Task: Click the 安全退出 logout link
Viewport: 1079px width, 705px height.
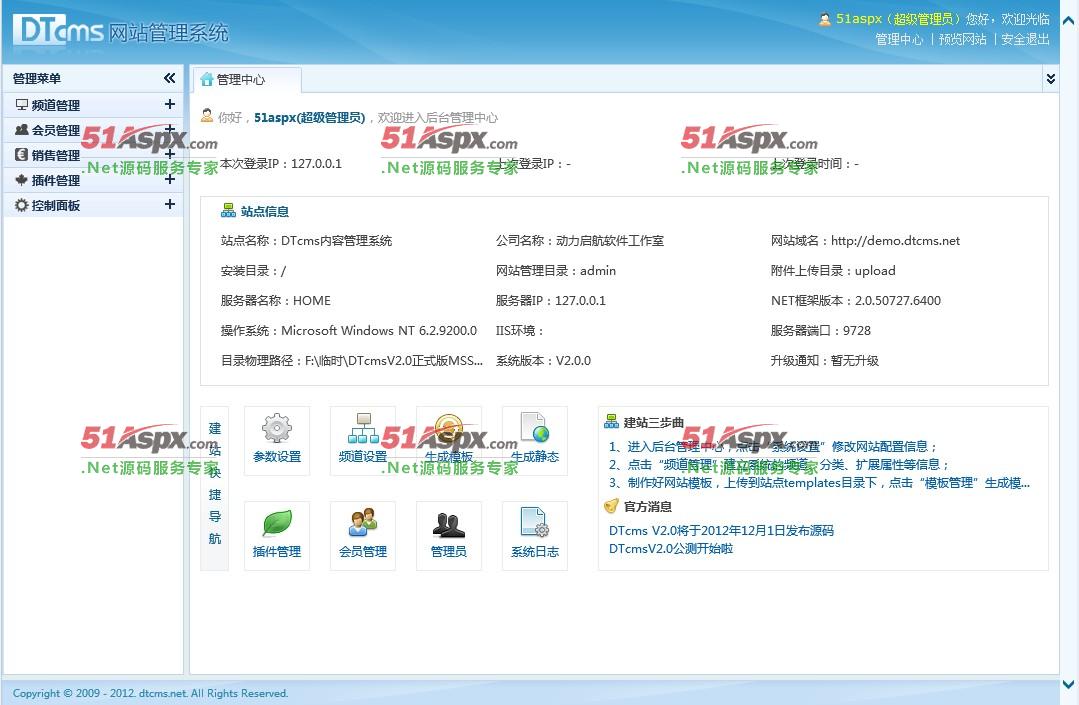Action: coord(1025,39)
